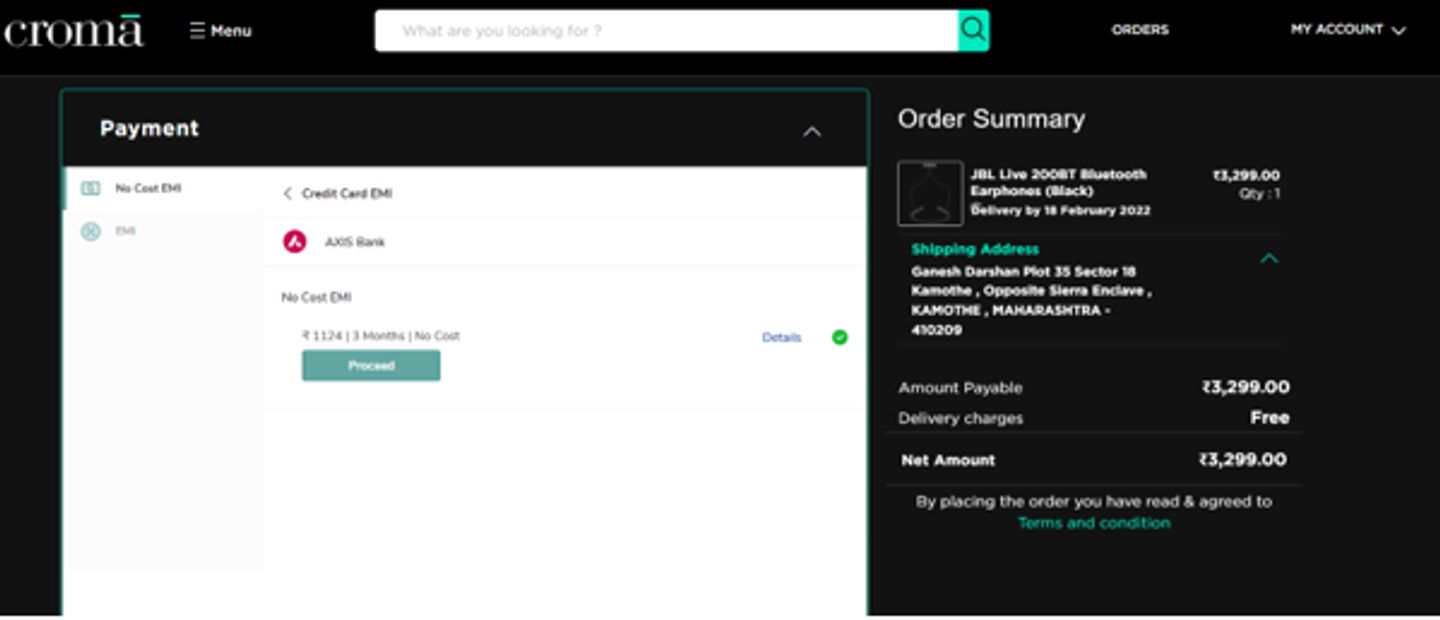The image size is (1440, 620).
Task: Collapse the Shipping Address chevron
Action: pos(1269,258)
